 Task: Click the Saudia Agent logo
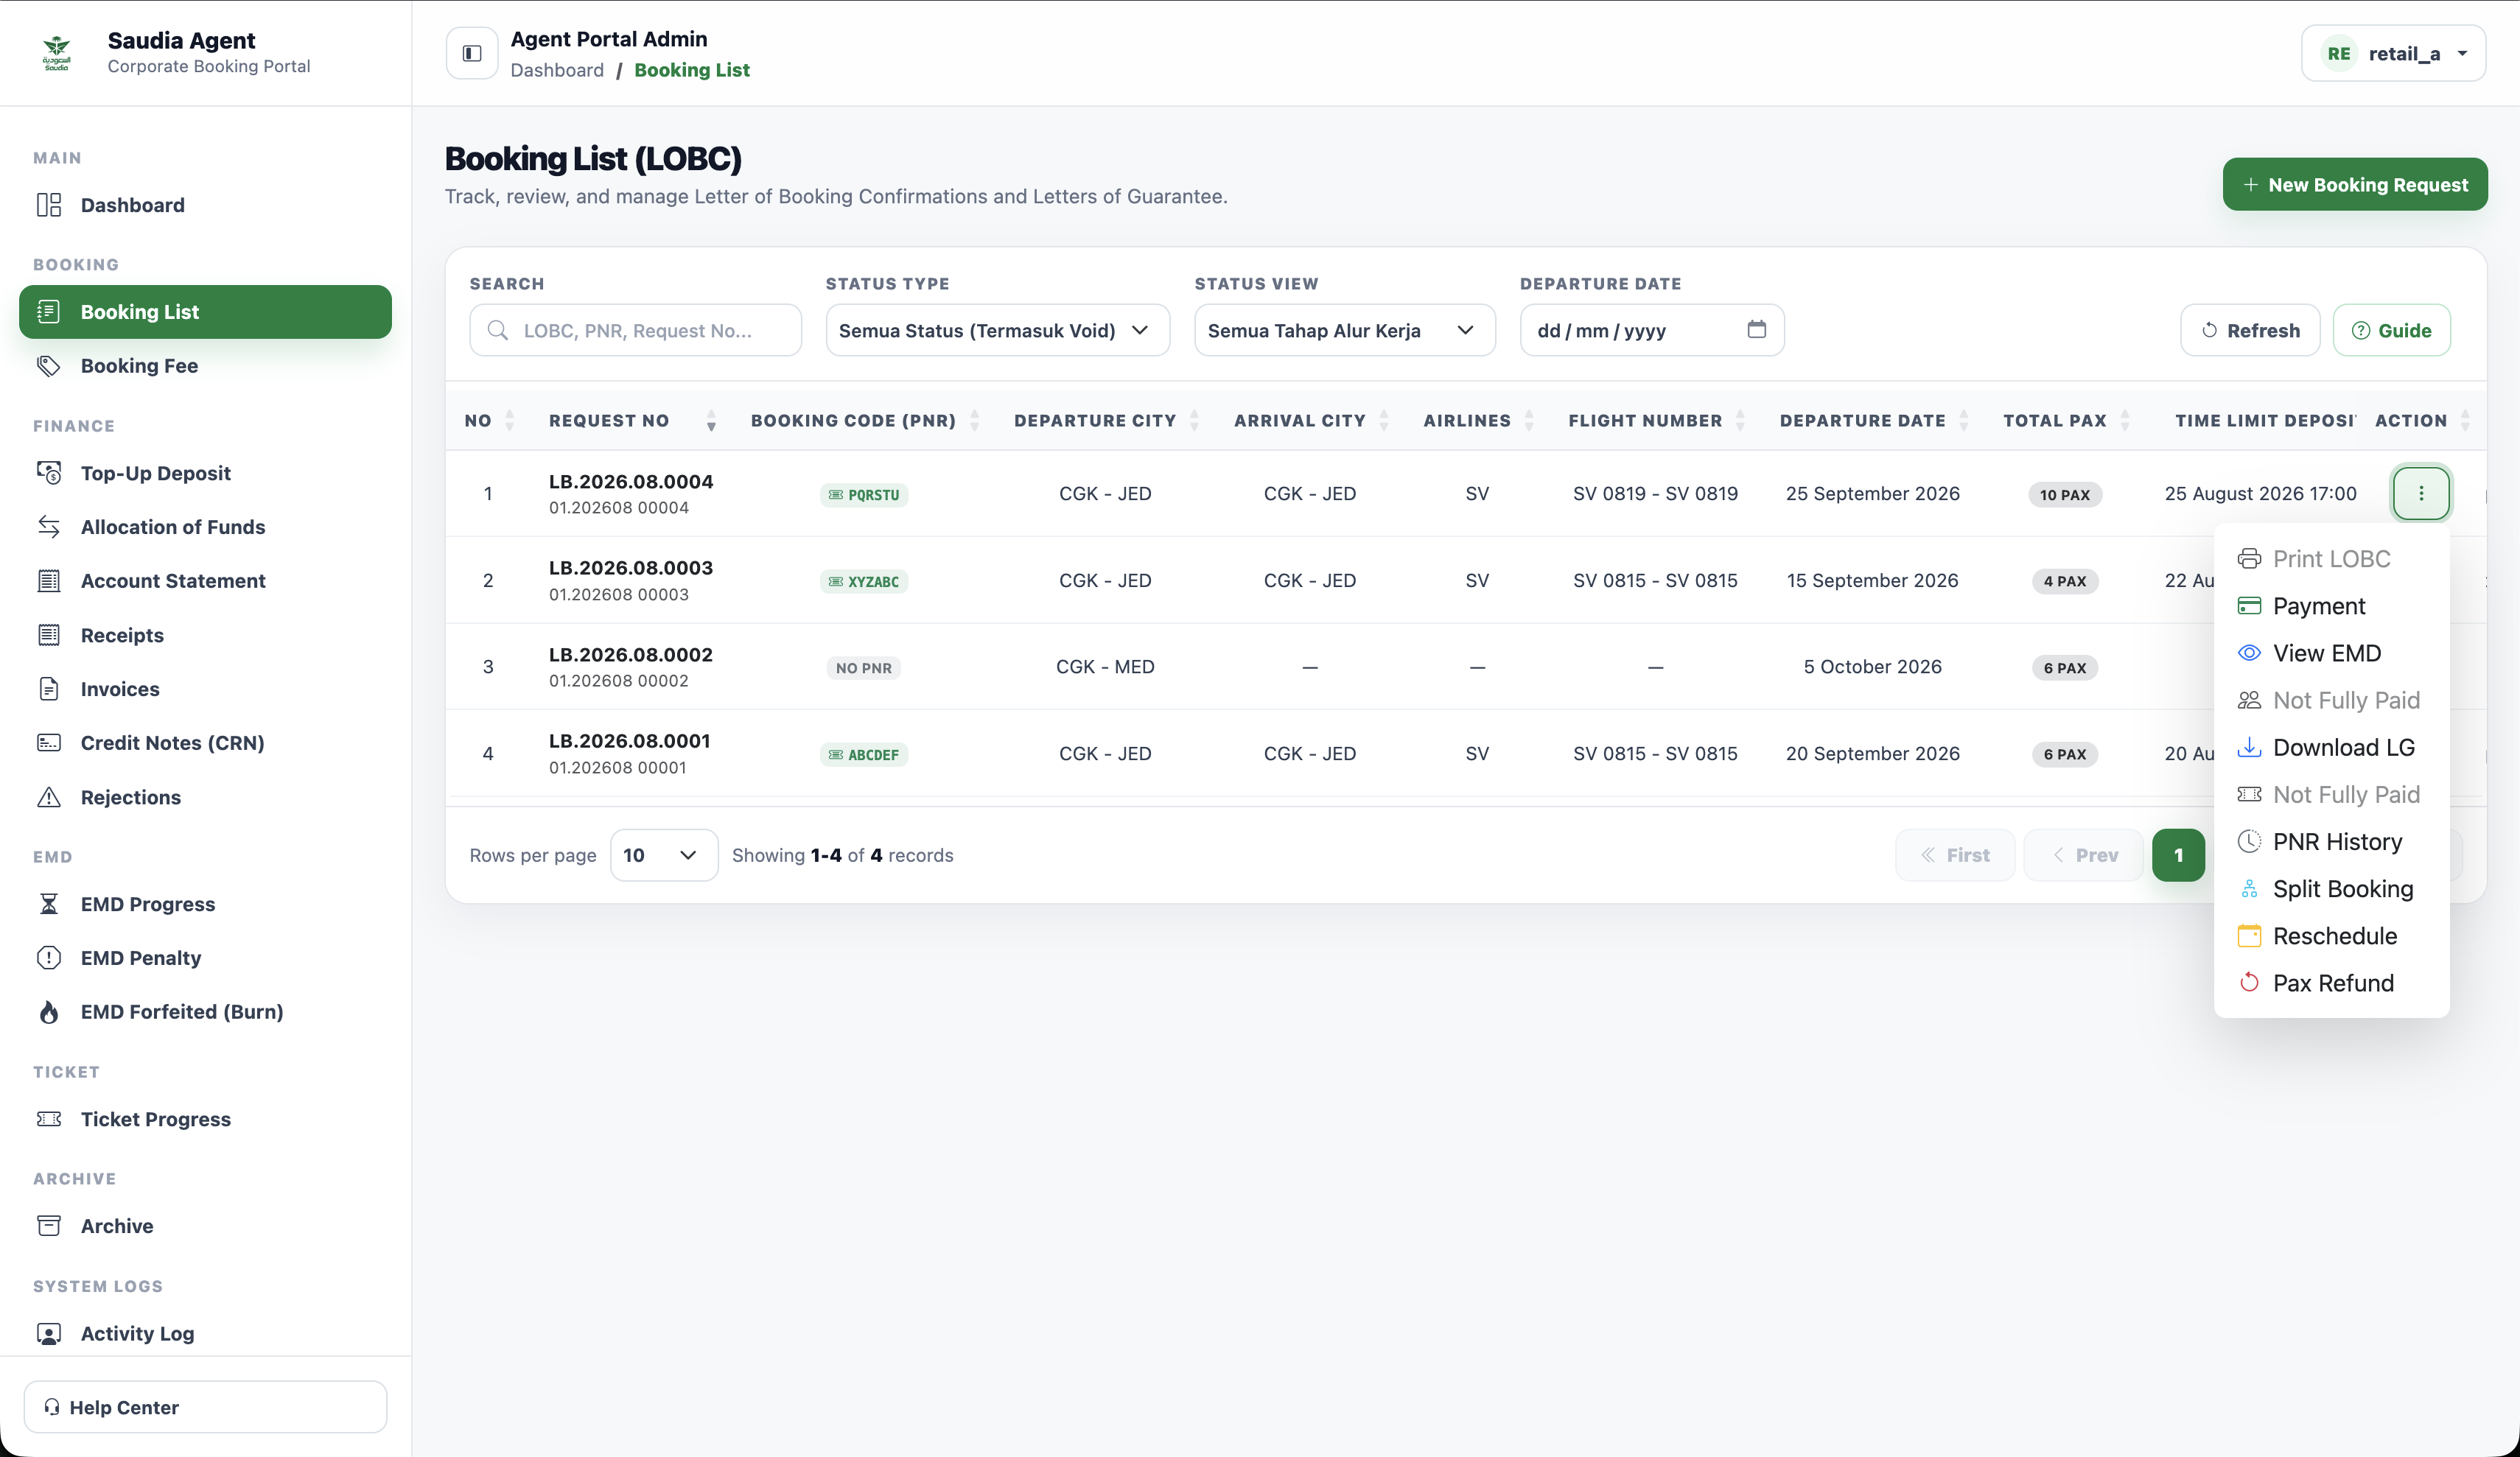[57, 52]
